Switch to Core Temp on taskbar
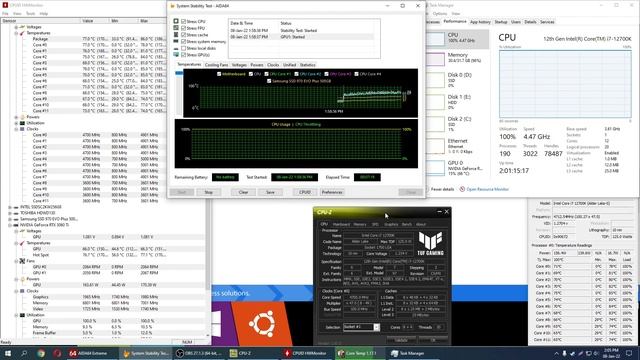 pyautogui.click(x=361, y=353)
